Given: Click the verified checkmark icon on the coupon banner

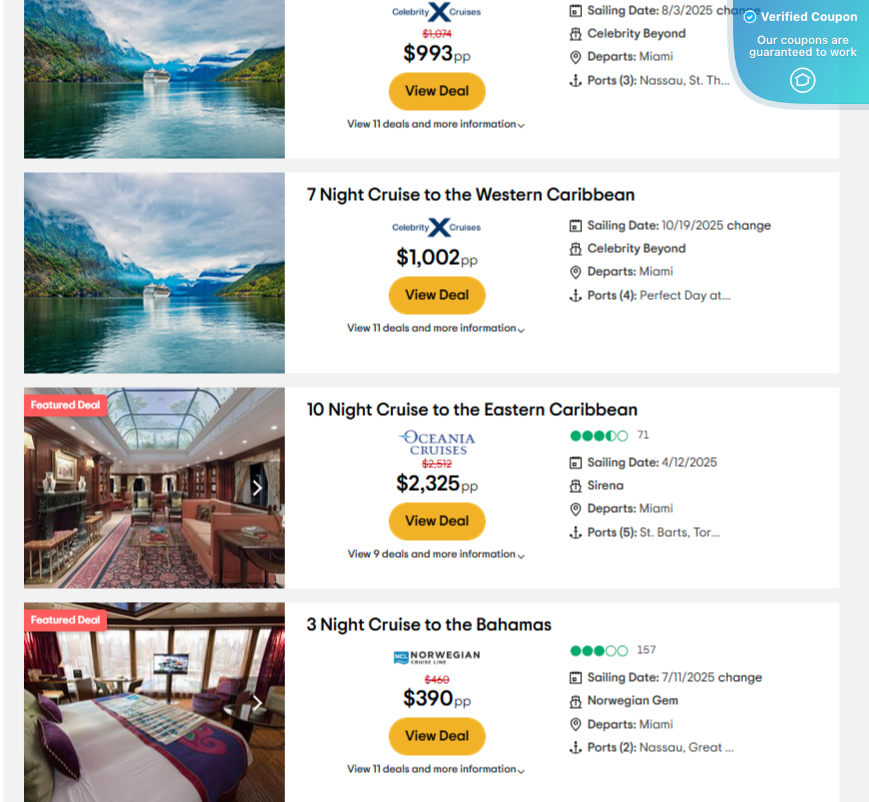Looking at the screenshot, I should point(748,16).
